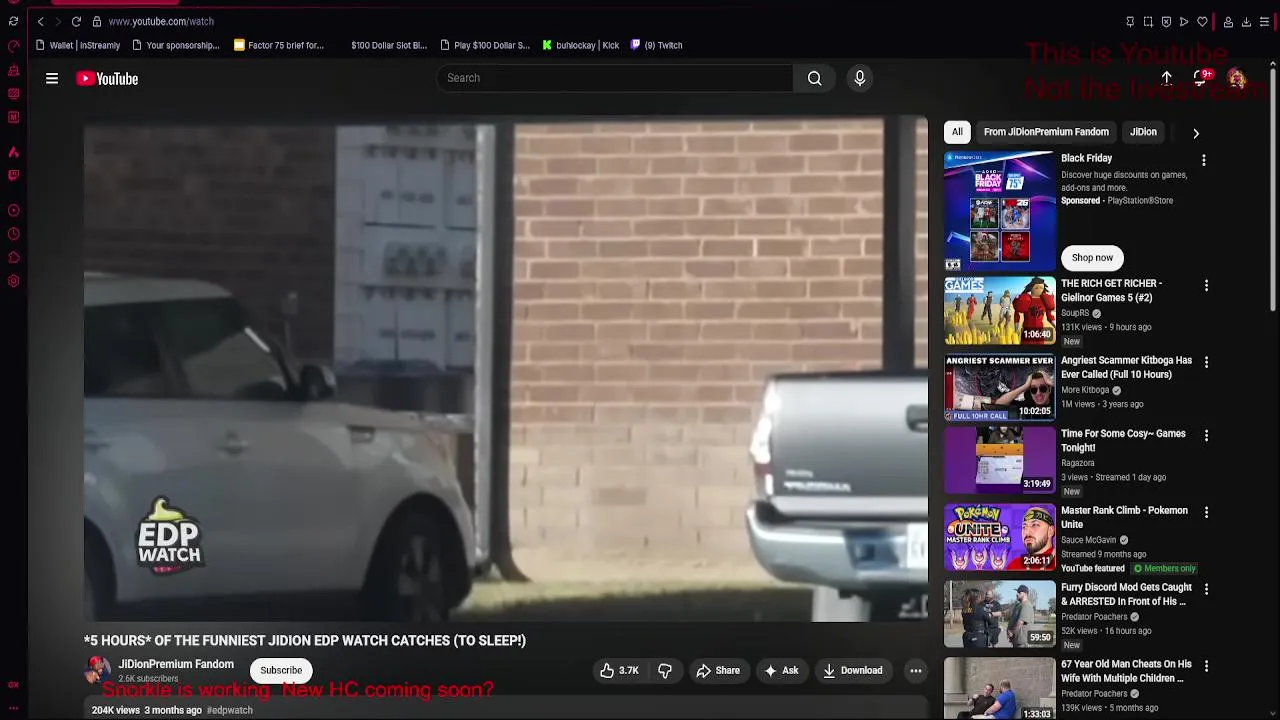Screen dimensions: 1280x720
Task: Open the Twitch icon in browser sidebar
Action: (13, 175)
